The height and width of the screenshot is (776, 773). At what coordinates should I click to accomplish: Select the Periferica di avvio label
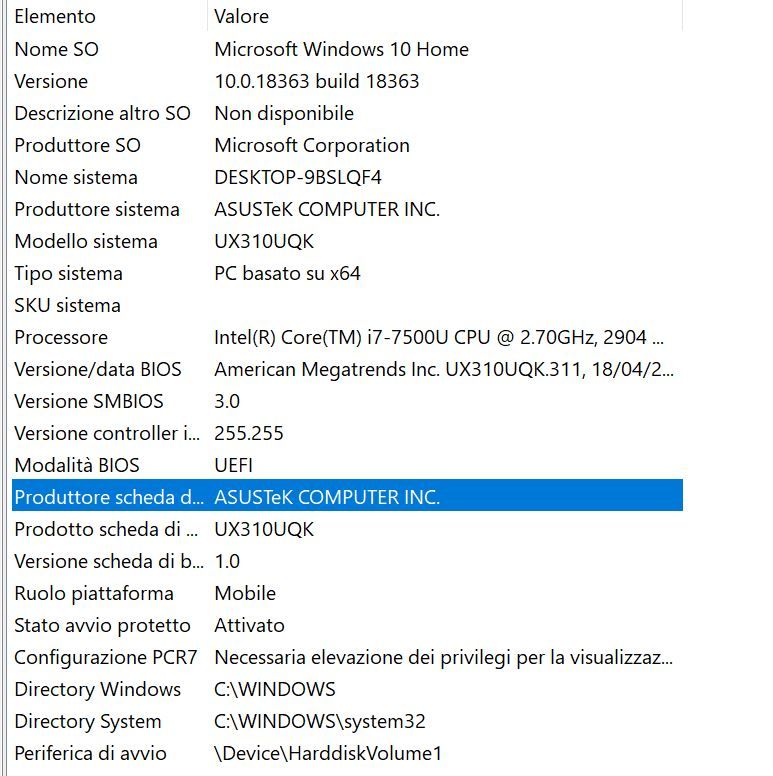coord(91,754)
